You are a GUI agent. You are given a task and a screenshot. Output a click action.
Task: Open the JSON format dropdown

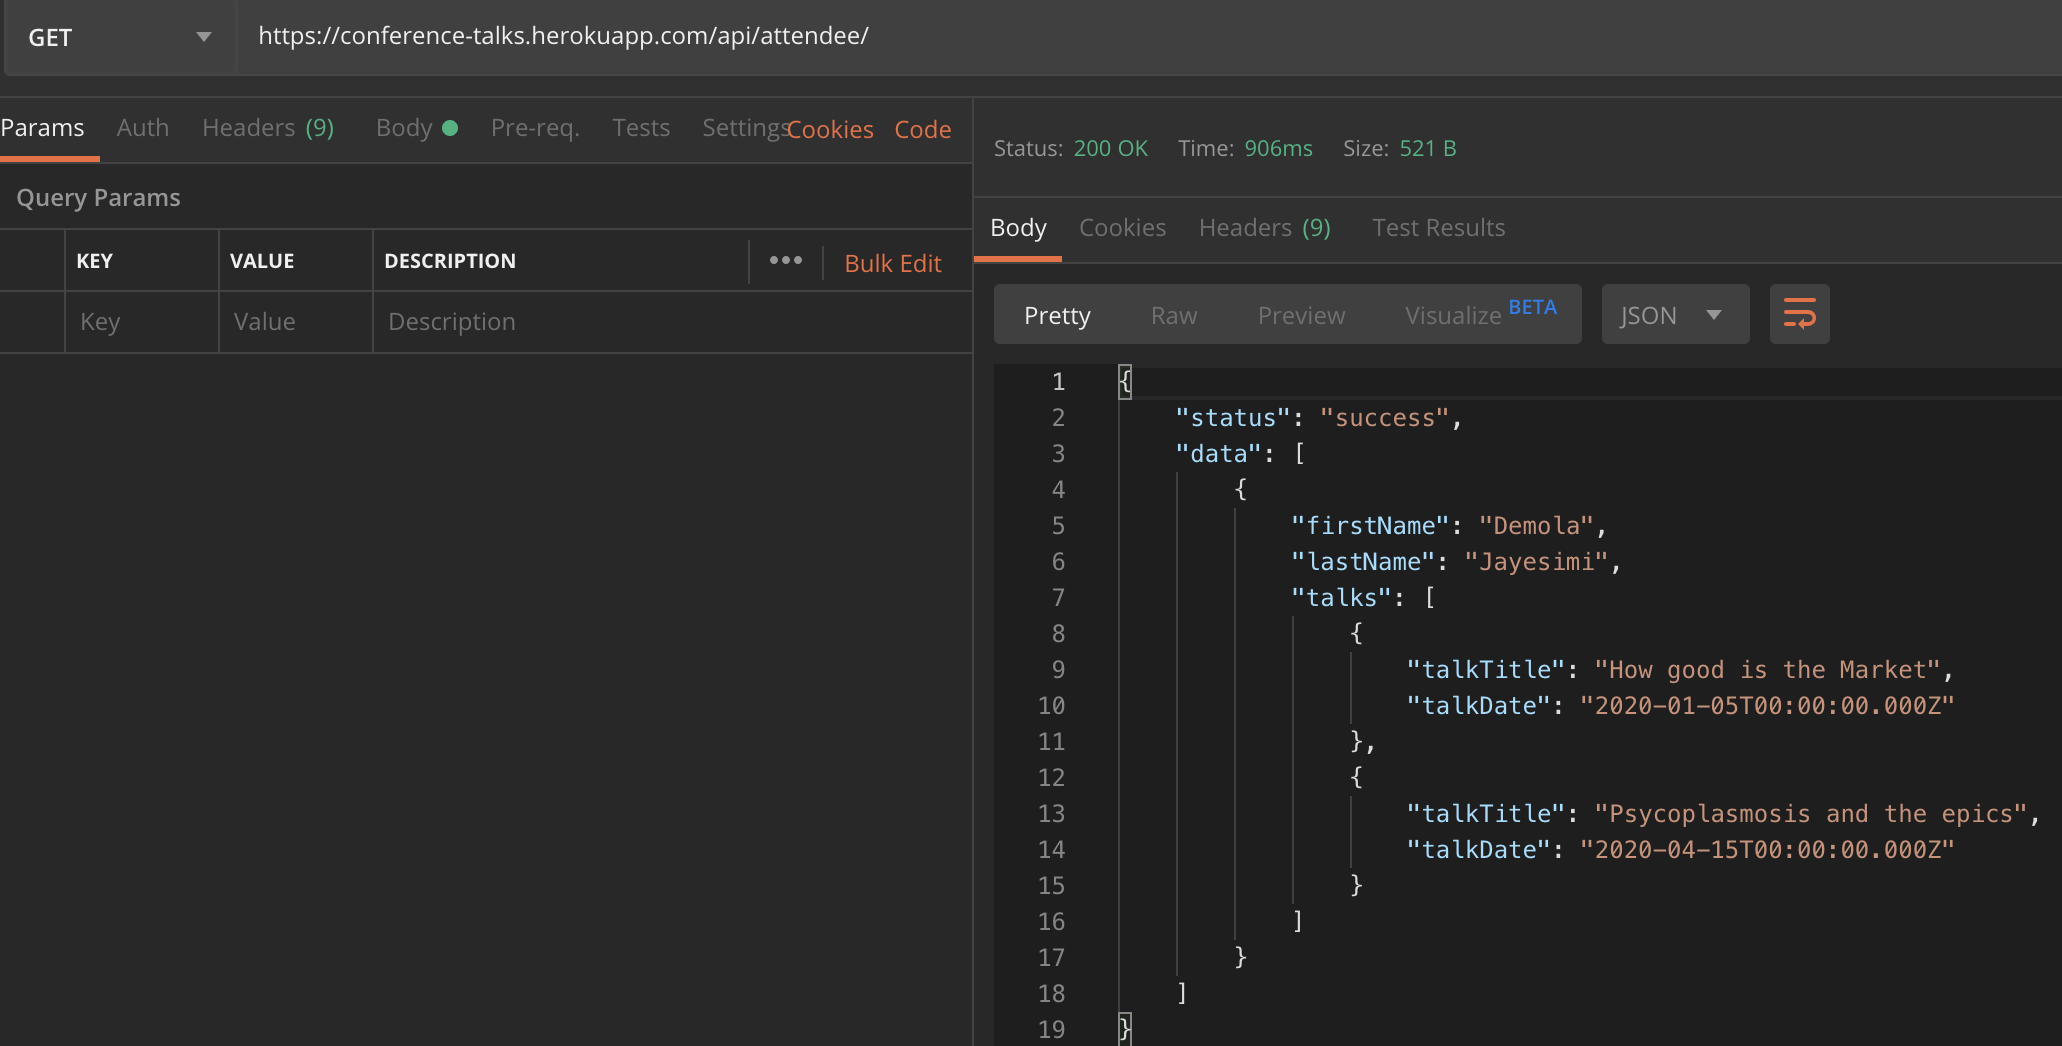(x=1675, y=314)
